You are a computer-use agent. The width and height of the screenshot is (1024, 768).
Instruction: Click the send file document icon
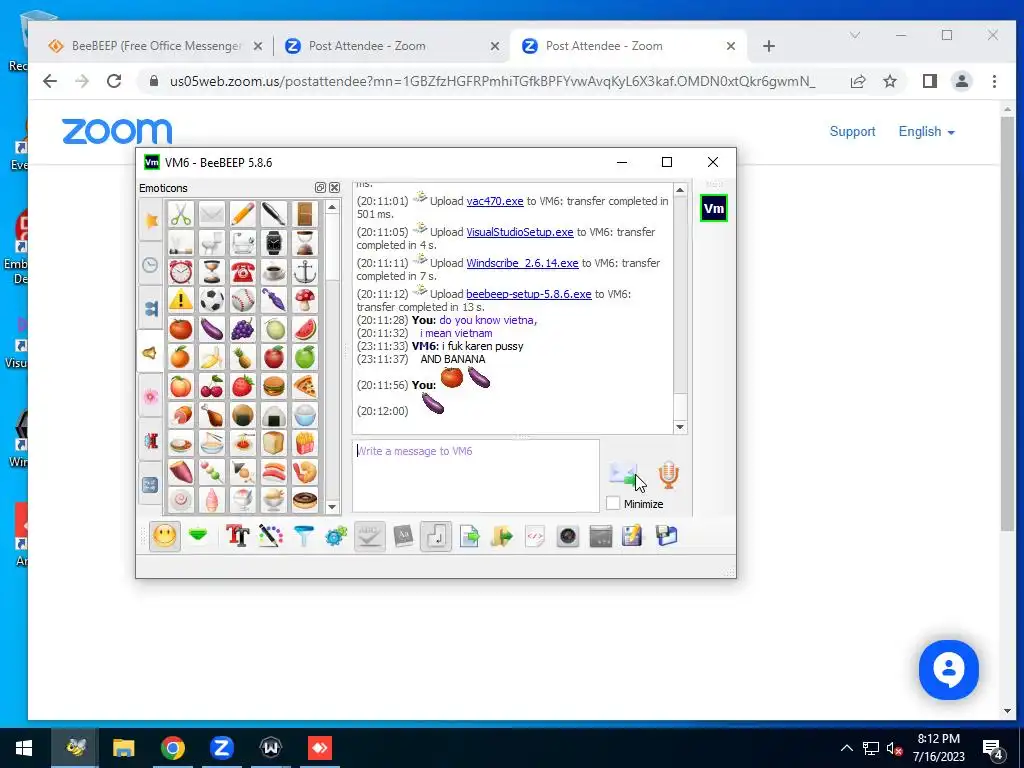coord(469,537)
